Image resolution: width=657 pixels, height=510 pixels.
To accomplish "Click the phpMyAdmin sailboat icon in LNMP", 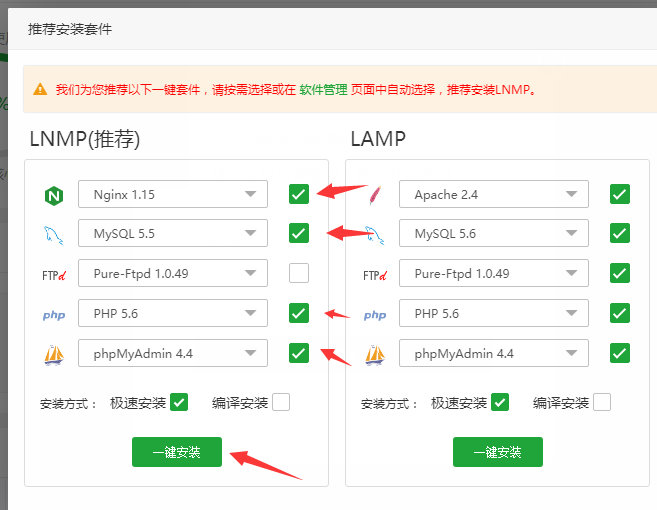I will pyautogui.click(x=53, y=354).
